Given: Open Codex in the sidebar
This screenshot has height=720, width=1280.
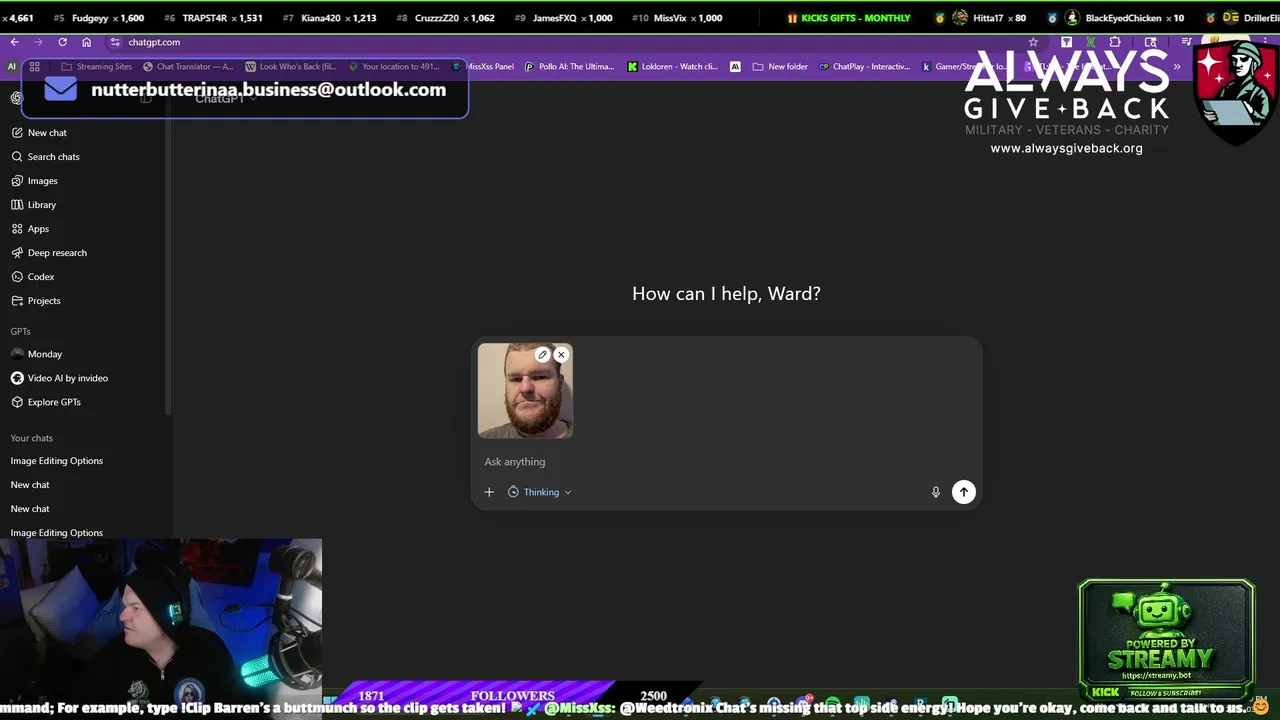Looking at the screenshot, I should (33, 276).
